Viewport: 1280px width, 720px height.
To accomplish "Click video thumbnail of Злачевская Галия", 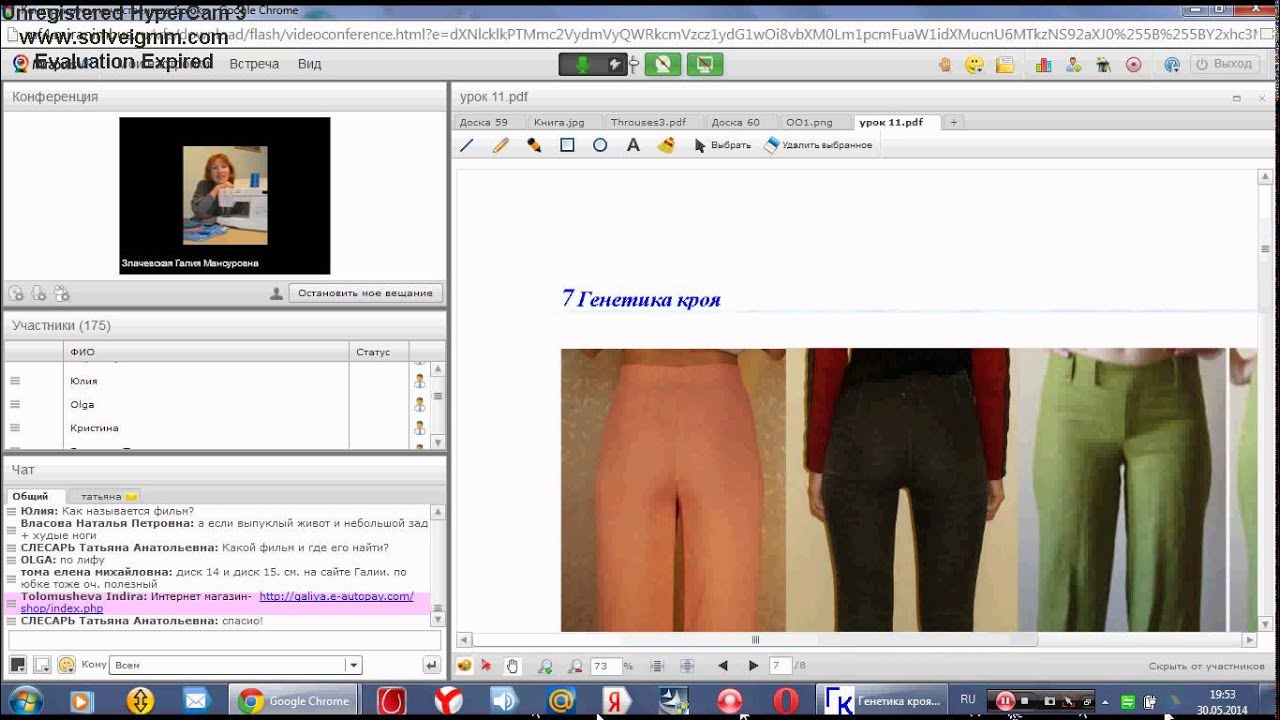I will tap(225, 196).
